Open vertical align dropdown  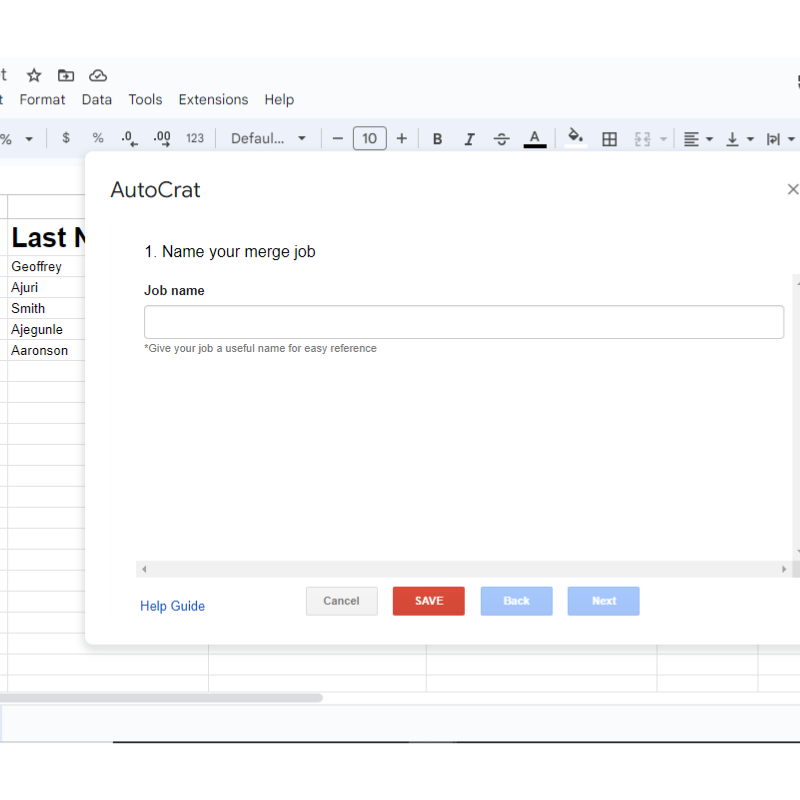coord(739,139)
